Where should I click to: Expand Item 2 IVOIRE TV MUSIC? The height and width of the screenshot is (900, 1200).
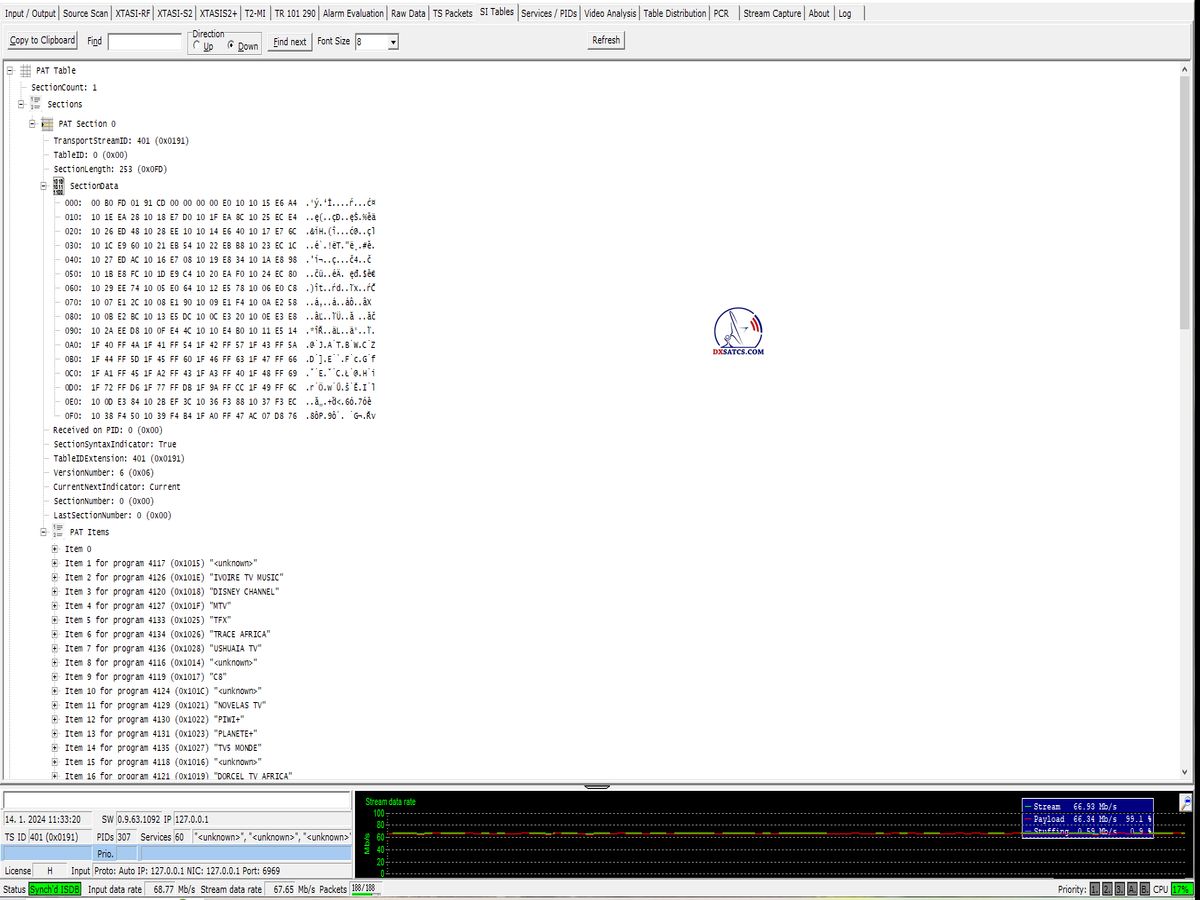point(55,578)
